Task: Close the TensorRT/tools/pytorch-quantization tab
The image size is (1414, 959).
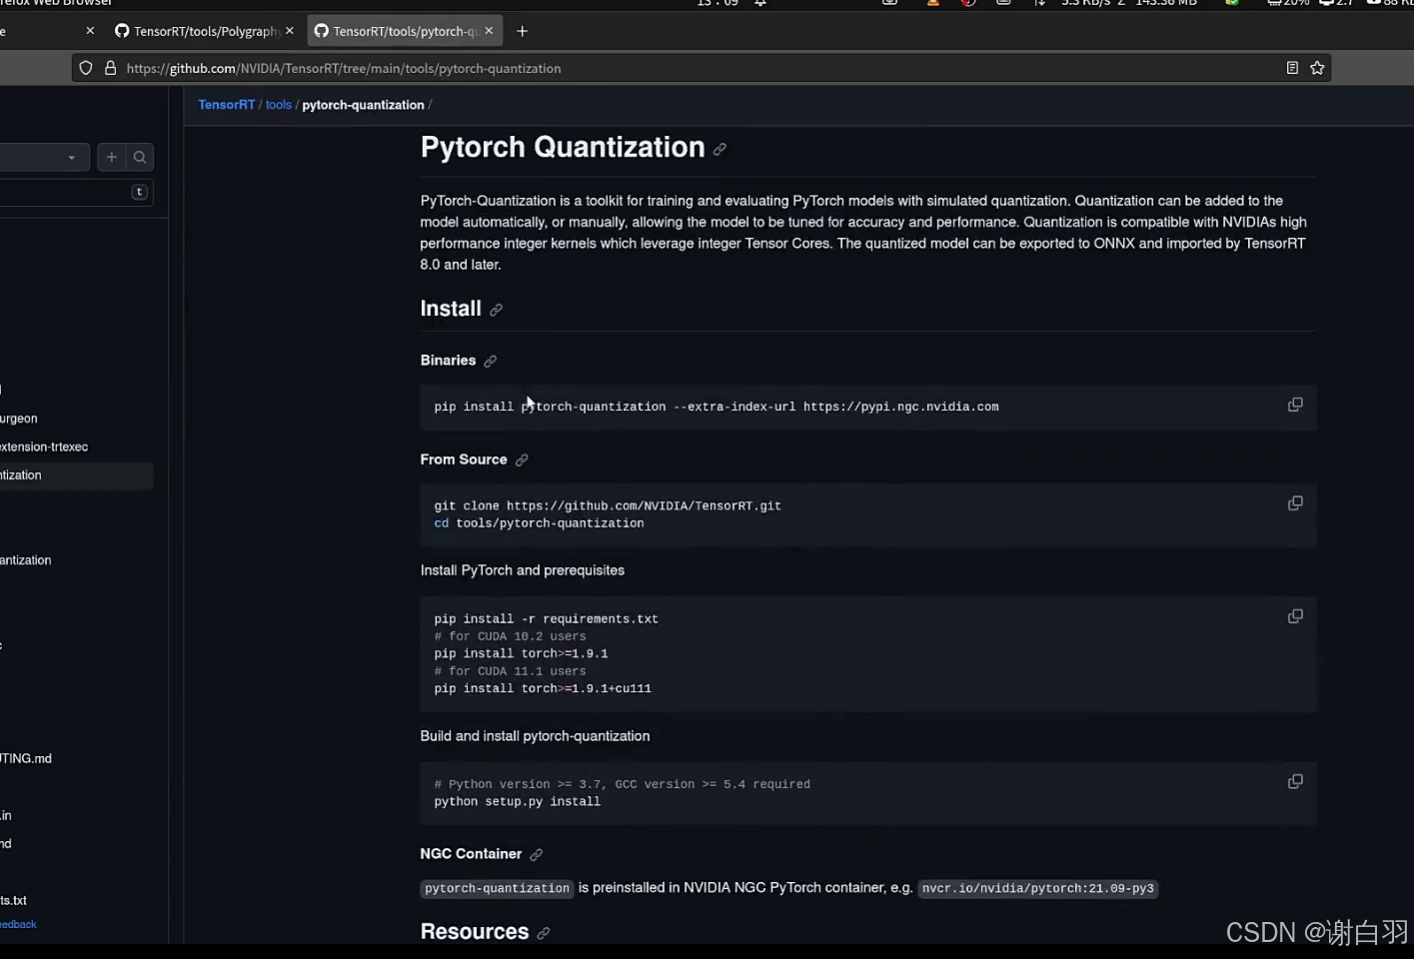Action: (489, 31)
